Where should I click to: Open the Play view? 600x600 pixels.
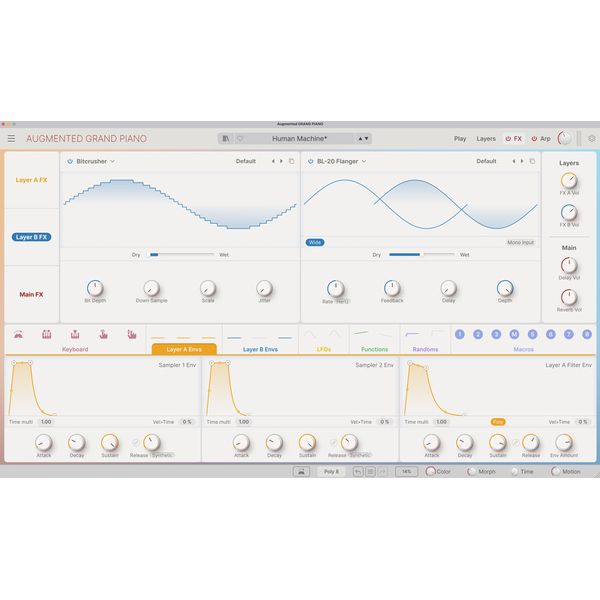tap(460, 139)
